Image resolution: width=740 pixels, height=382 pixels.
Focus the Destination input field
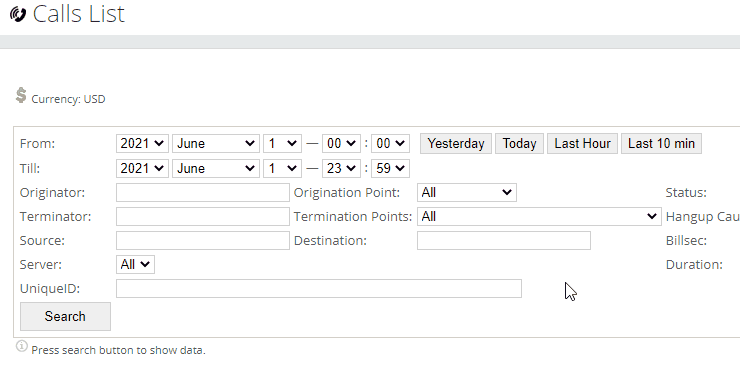[x=504, y=241]
